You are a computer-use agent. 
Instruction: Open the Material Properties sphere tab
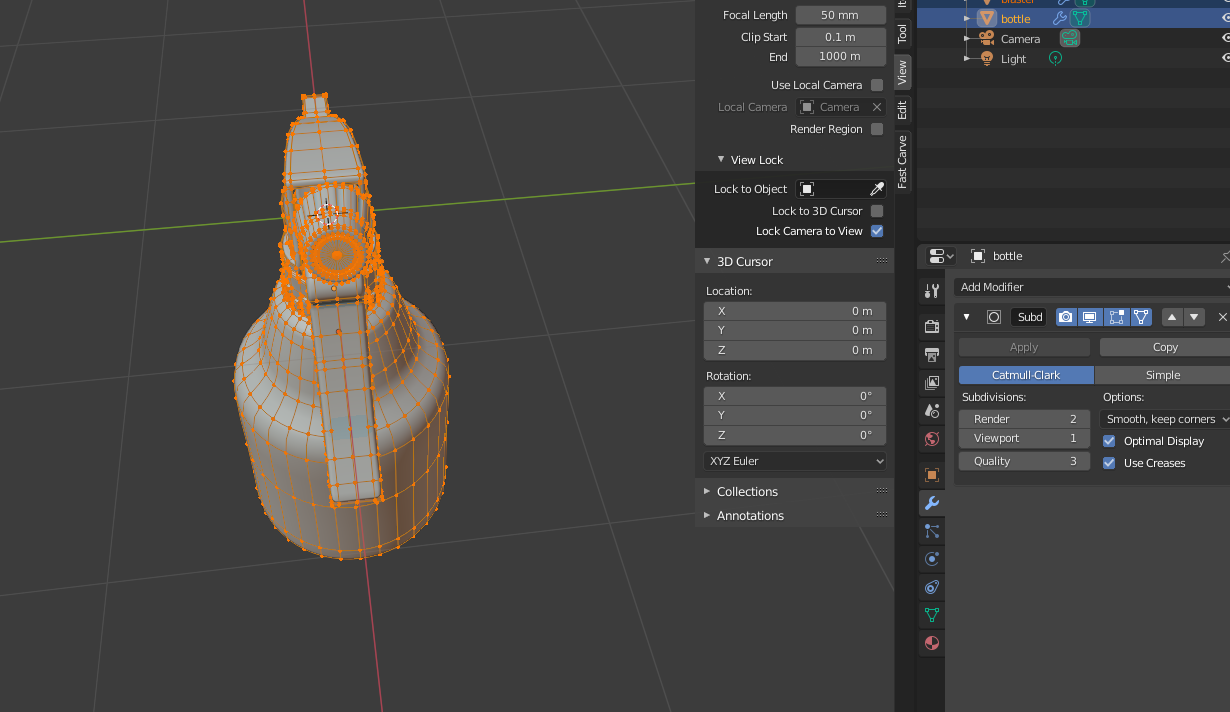[x=931, y=643]
